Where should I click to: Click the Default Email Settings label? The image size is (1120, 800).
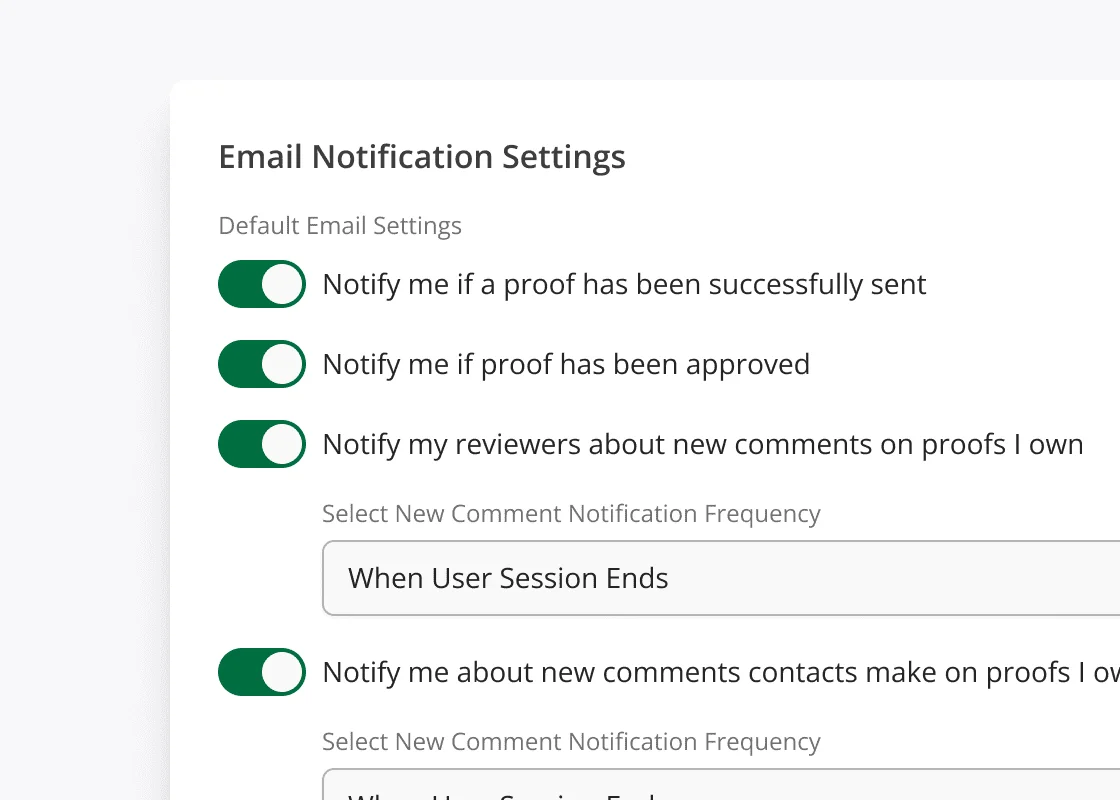coord(340,226)
